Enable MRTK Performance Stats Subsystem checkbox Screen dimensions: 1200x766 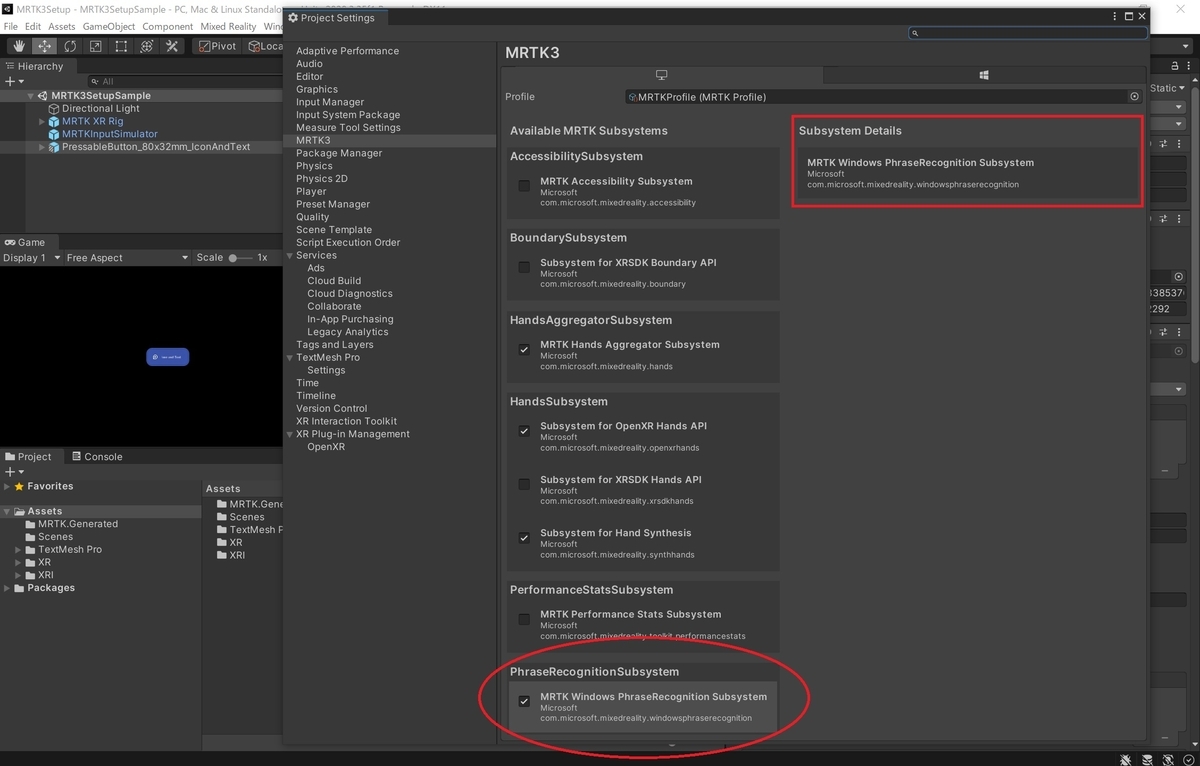click(524, 619)
